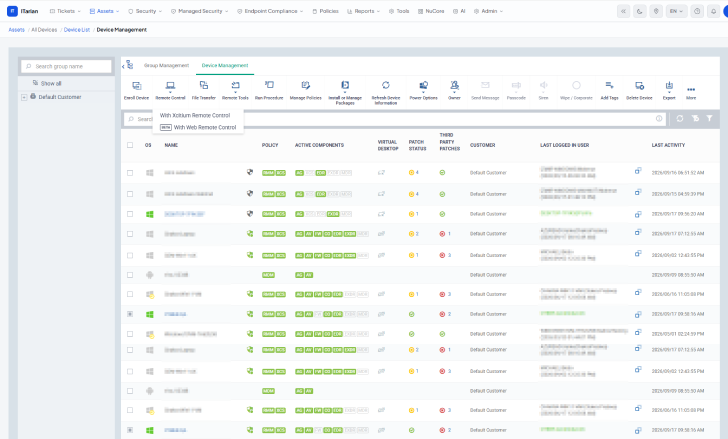Click the clear filters icon beside table refresh
728x439 pixels.
click(x=695, y=119)
